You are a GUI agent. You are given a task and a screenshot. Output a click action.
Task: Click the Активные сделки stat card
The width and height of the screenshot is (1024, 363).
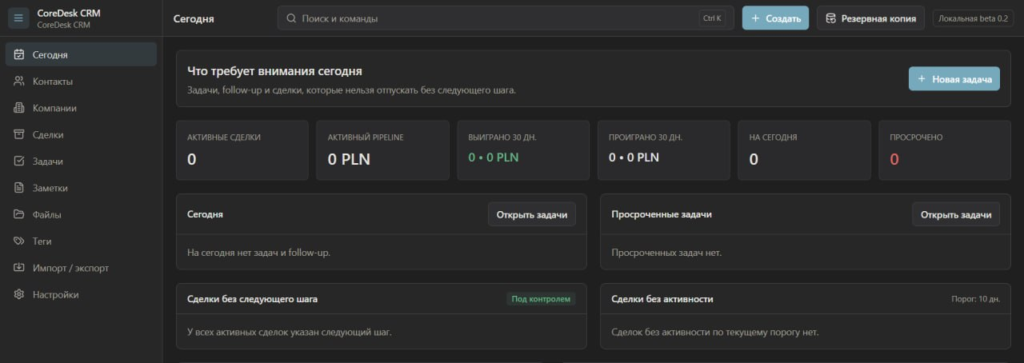click(242, 150)
